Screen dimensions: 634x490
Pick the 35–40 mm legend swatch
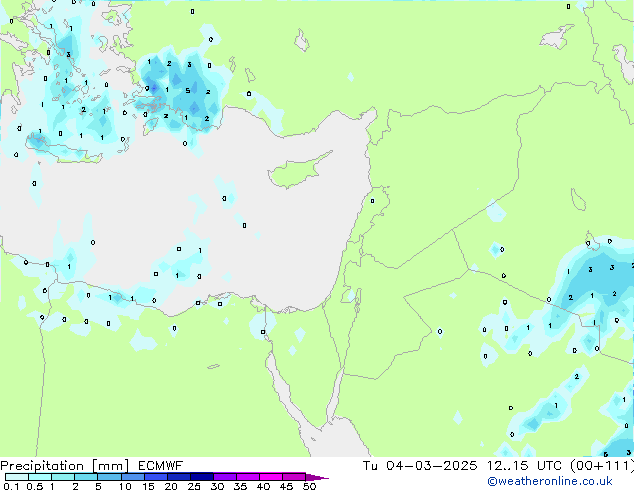pyautogui.click(x=248, y=477)
